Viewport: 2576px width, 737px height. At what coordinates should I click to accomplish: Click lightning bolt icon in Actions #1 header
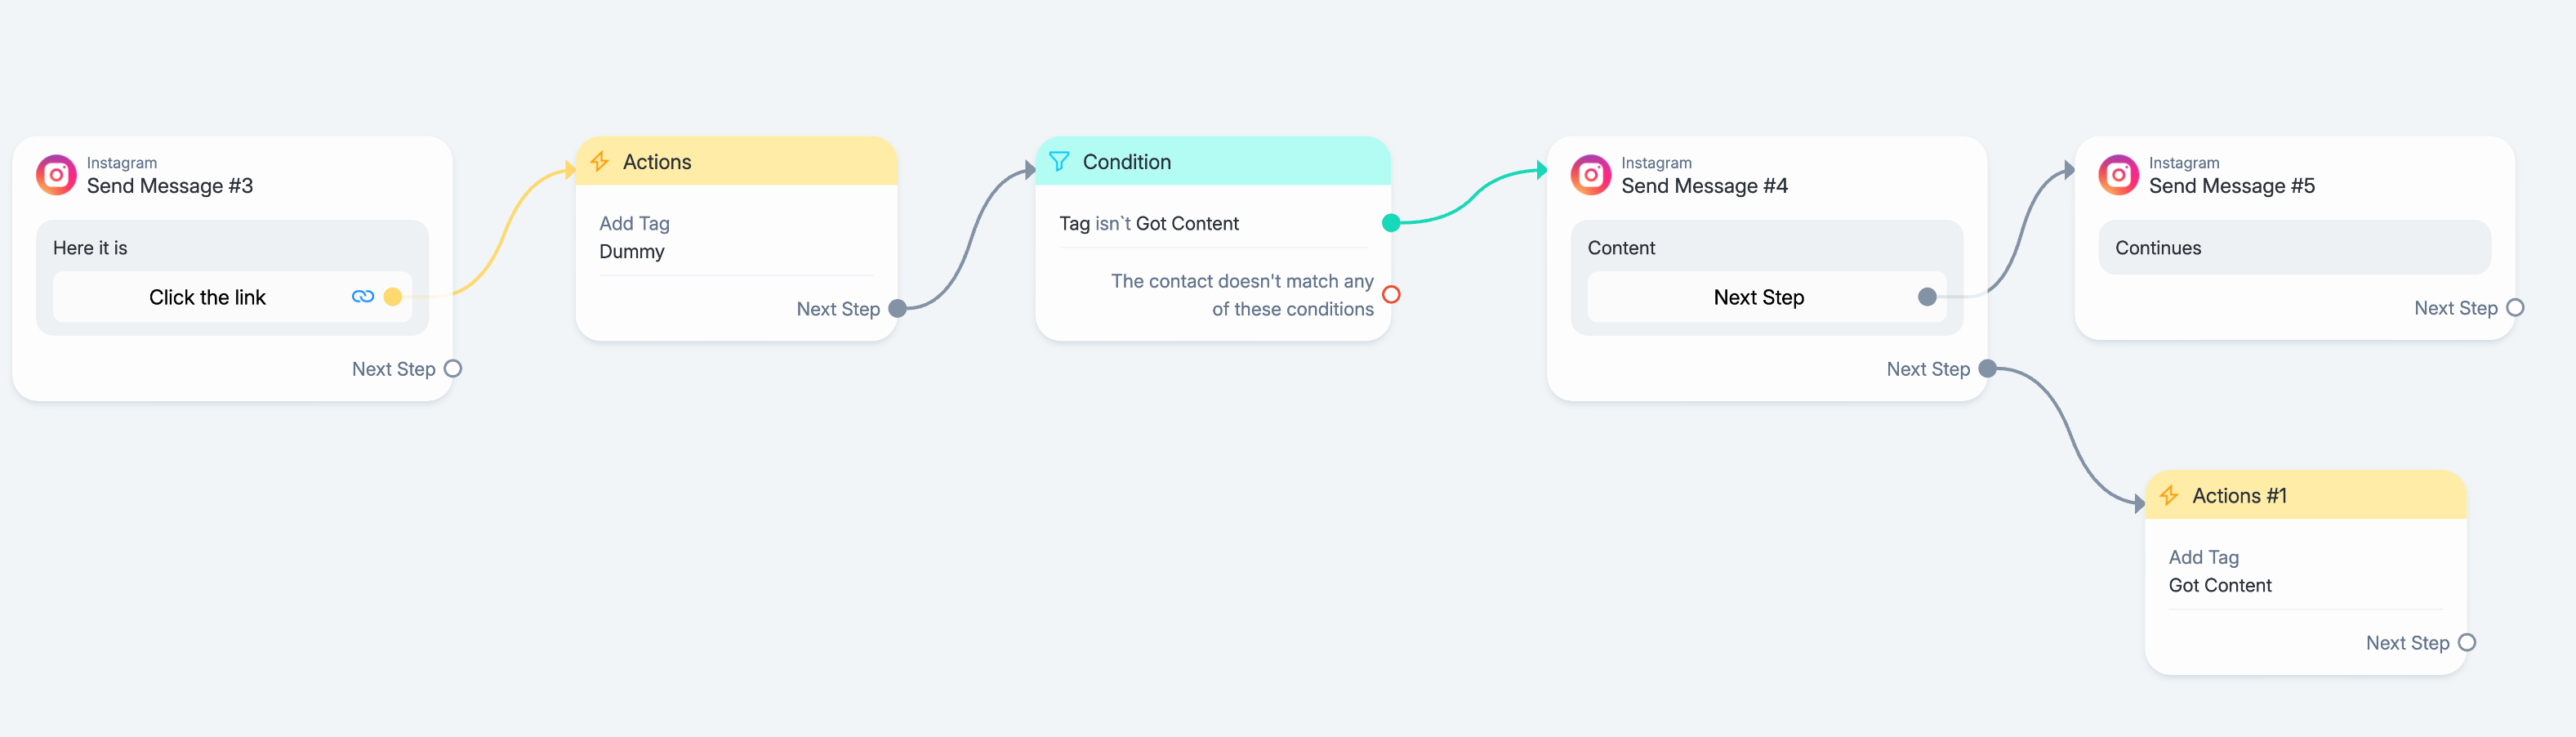click(2169, 496)
